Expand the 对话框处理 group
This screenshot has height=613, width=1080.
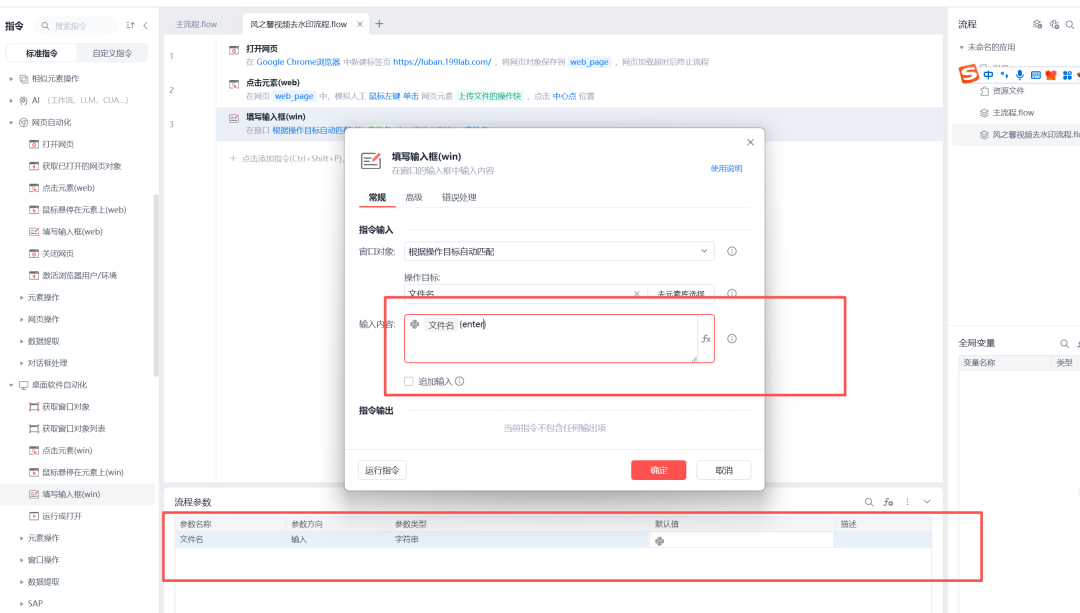tap(21, 363)
